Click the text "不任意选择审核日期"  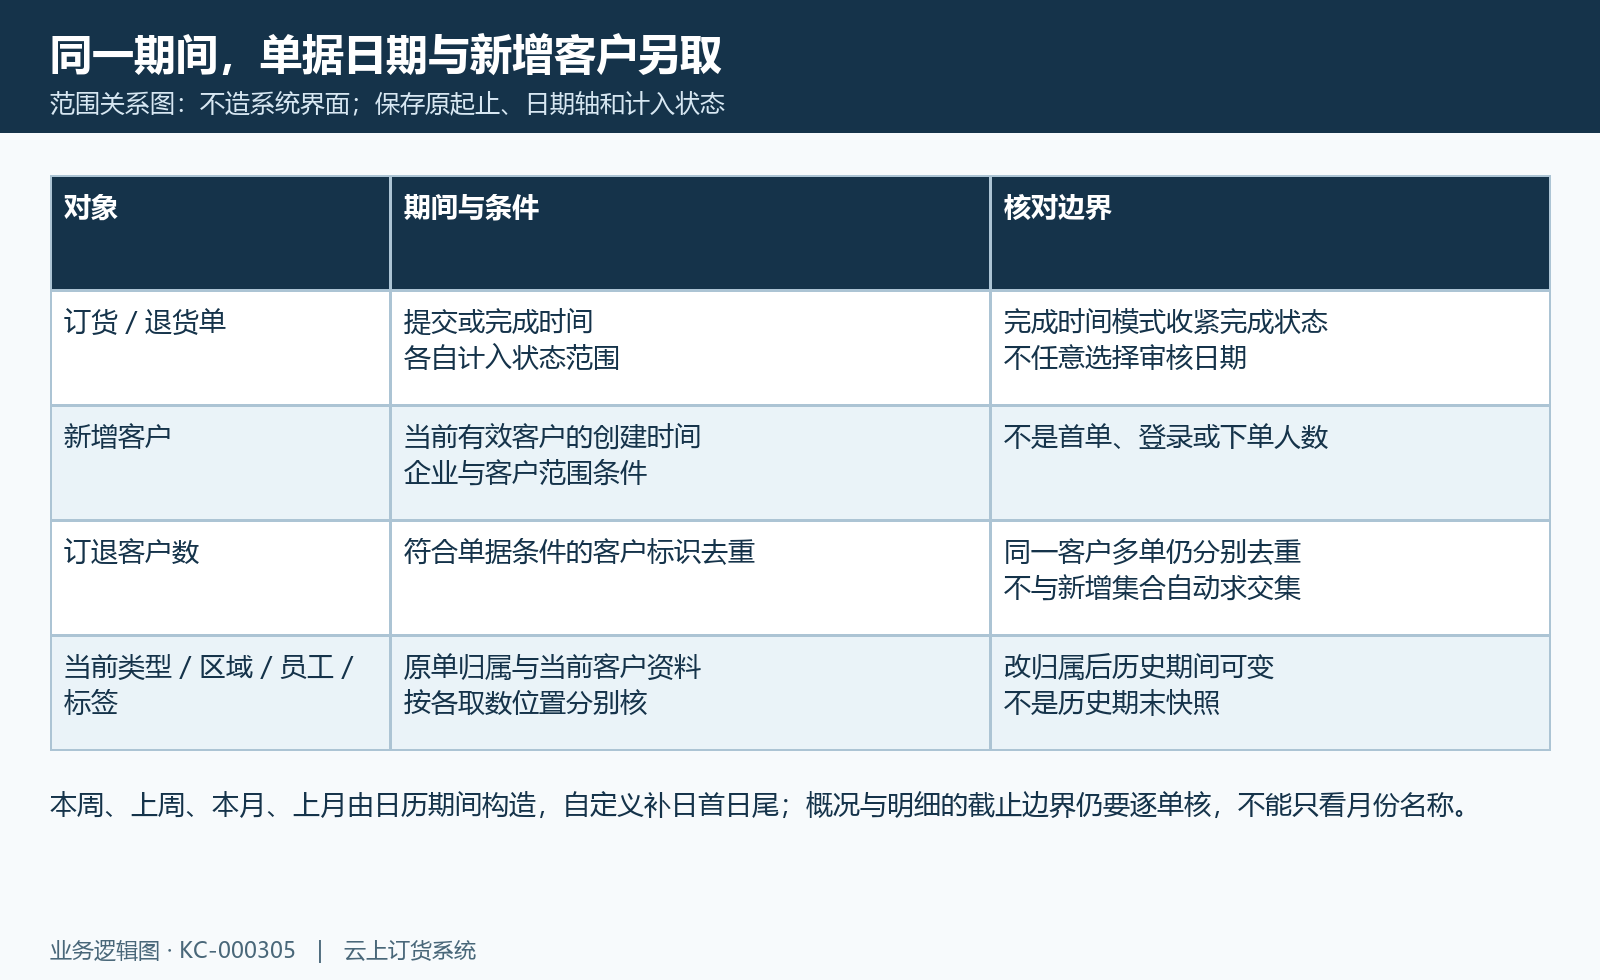click(1125, 358)
